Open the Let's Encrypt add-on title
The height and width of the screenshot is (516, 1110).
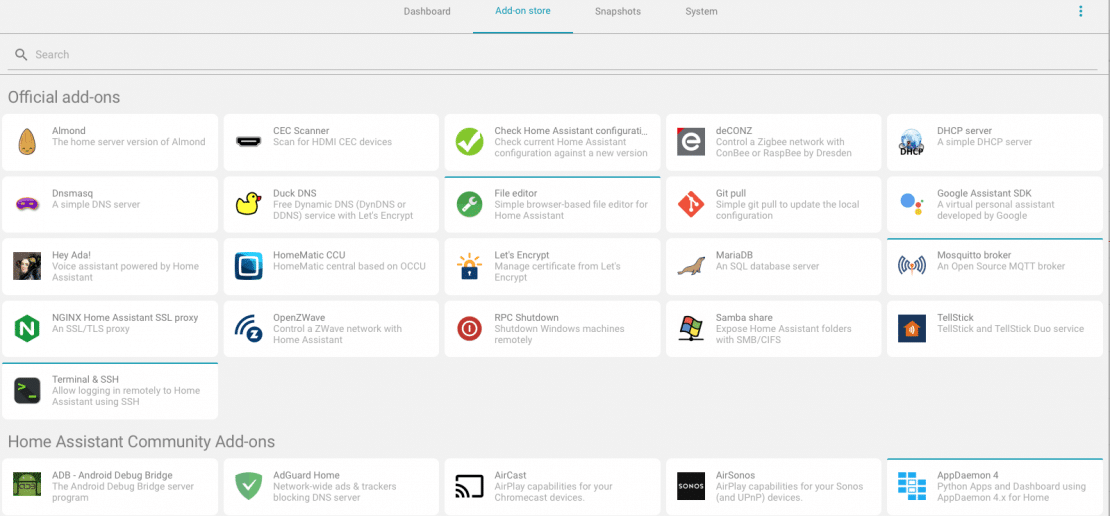522,256
